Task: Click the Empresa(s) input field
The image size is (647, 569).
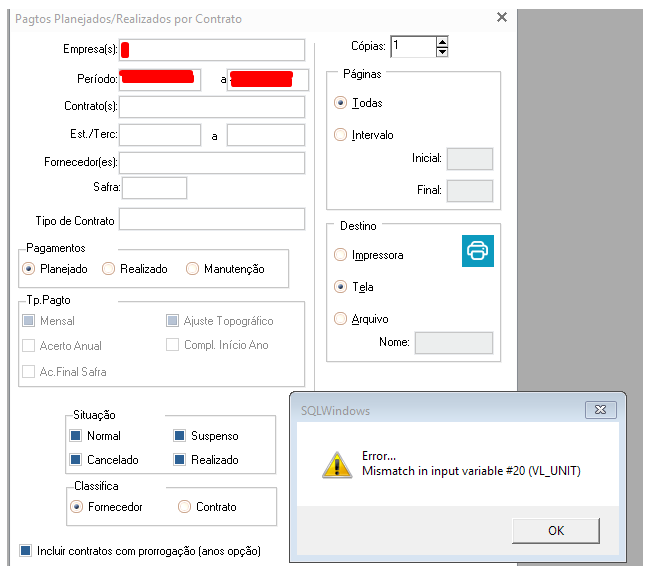Action: tap(212, 50)
